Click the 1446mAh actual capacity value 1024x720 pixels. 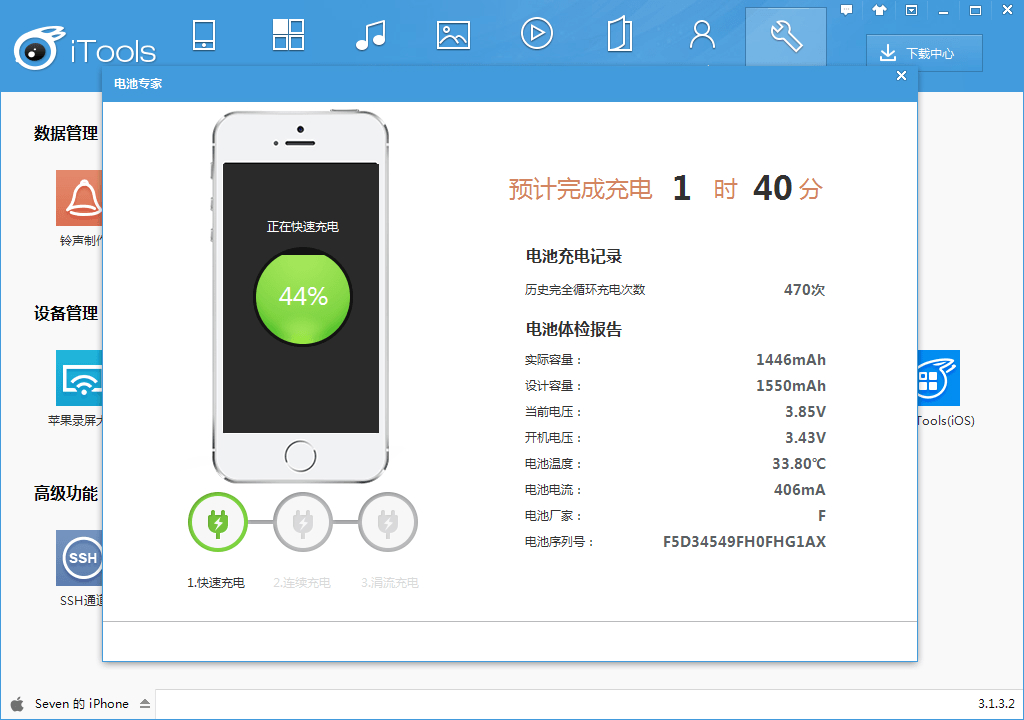pyautogui.click(x=791, y=360)
